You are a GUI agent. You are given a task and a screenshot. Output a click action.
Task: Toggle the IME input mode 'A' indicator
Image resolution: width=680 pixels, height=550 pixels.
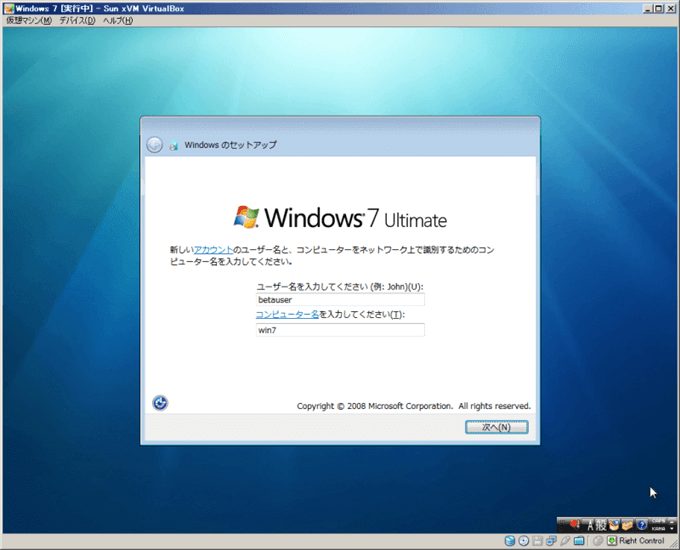point(591,524)
